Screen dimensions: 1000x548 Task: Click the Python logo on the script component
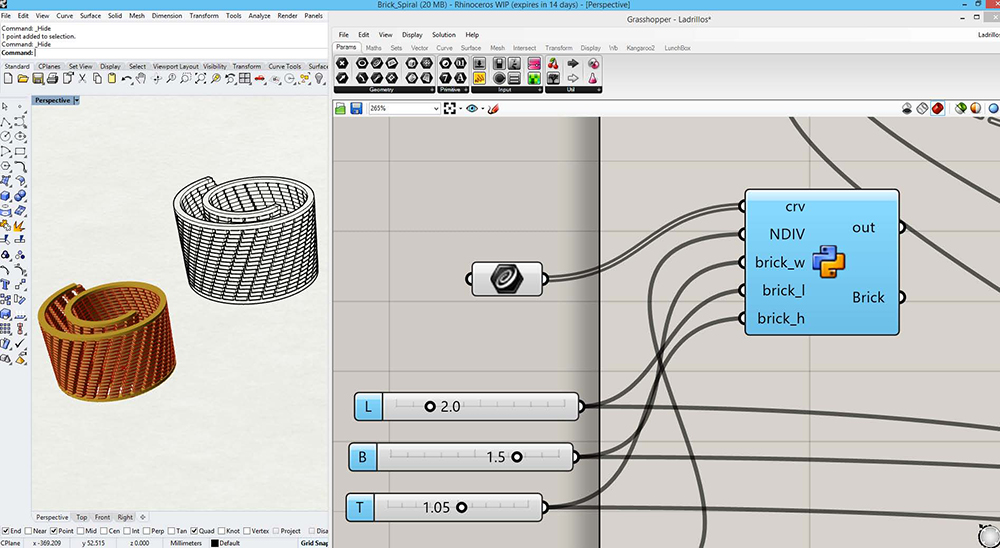click(x=828, y=262)
